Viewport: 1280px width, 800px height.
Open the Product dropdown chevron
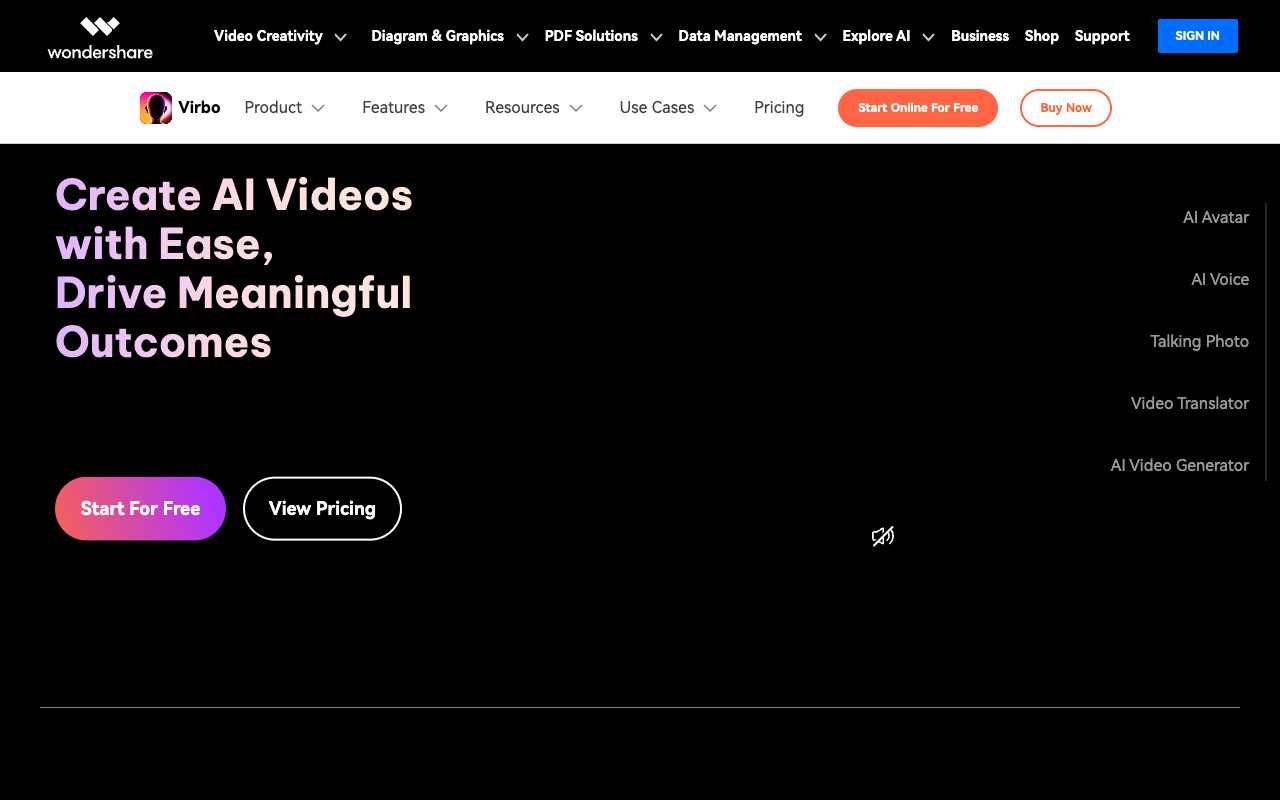point(318,108)
